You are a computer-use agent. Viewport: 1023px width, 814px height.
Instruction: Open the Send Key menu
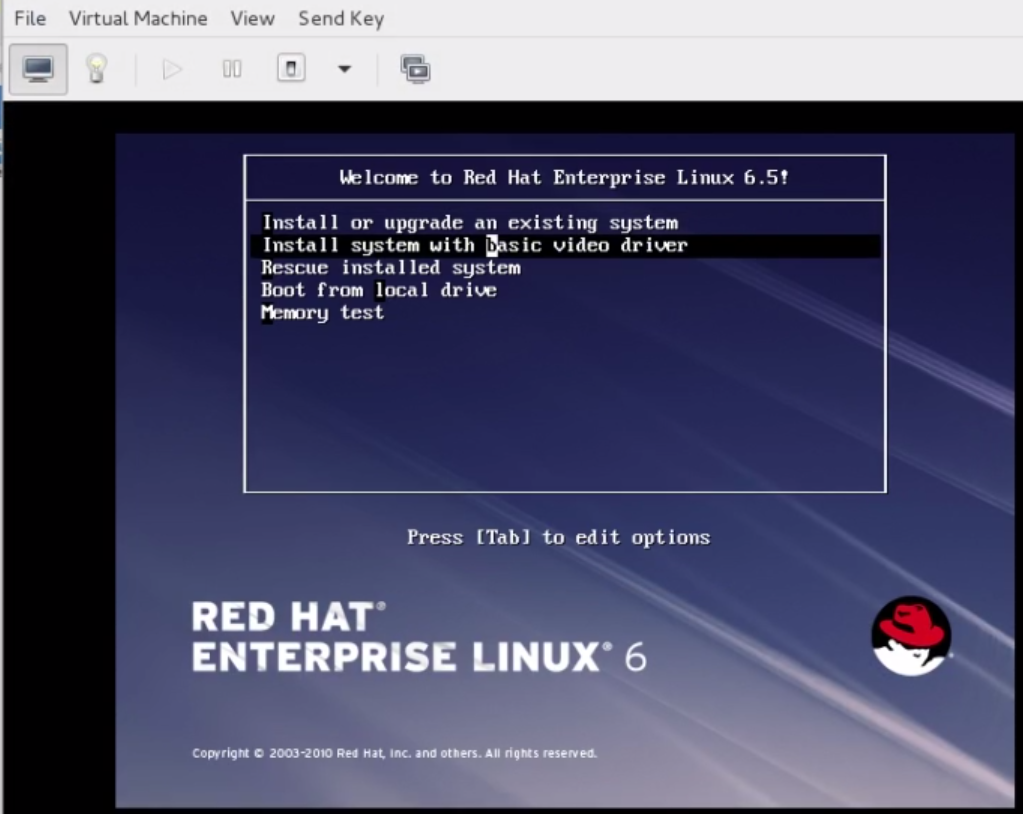[x=341, y=18]
